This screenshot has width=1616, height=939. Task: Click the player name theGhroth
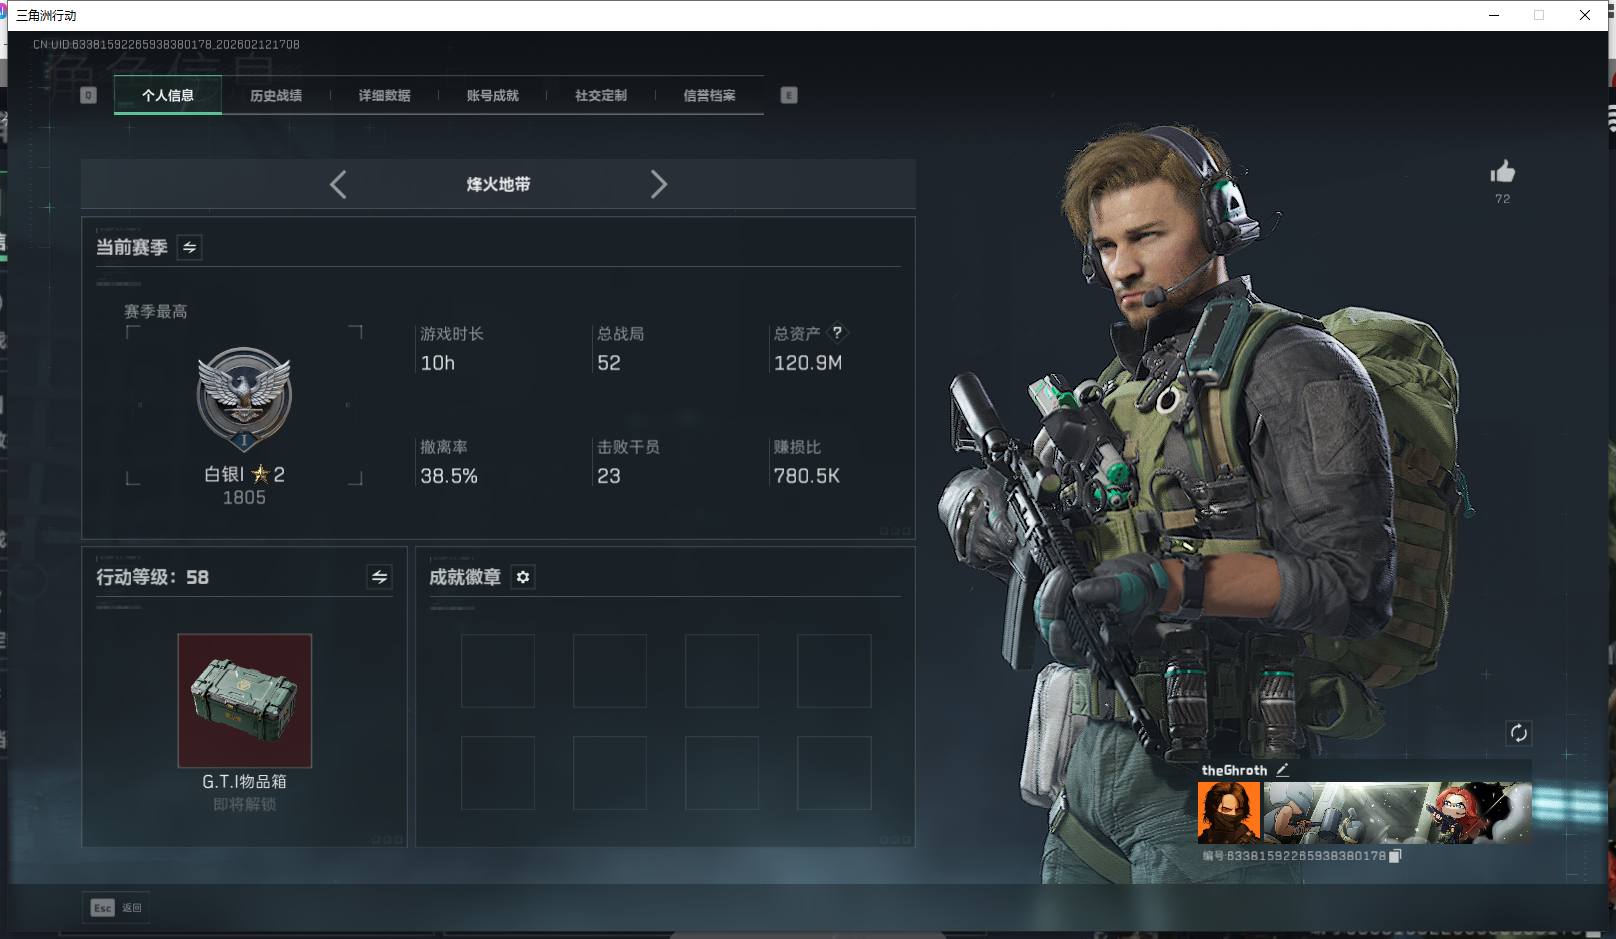pyautogui.click(x=1234, y=770)
